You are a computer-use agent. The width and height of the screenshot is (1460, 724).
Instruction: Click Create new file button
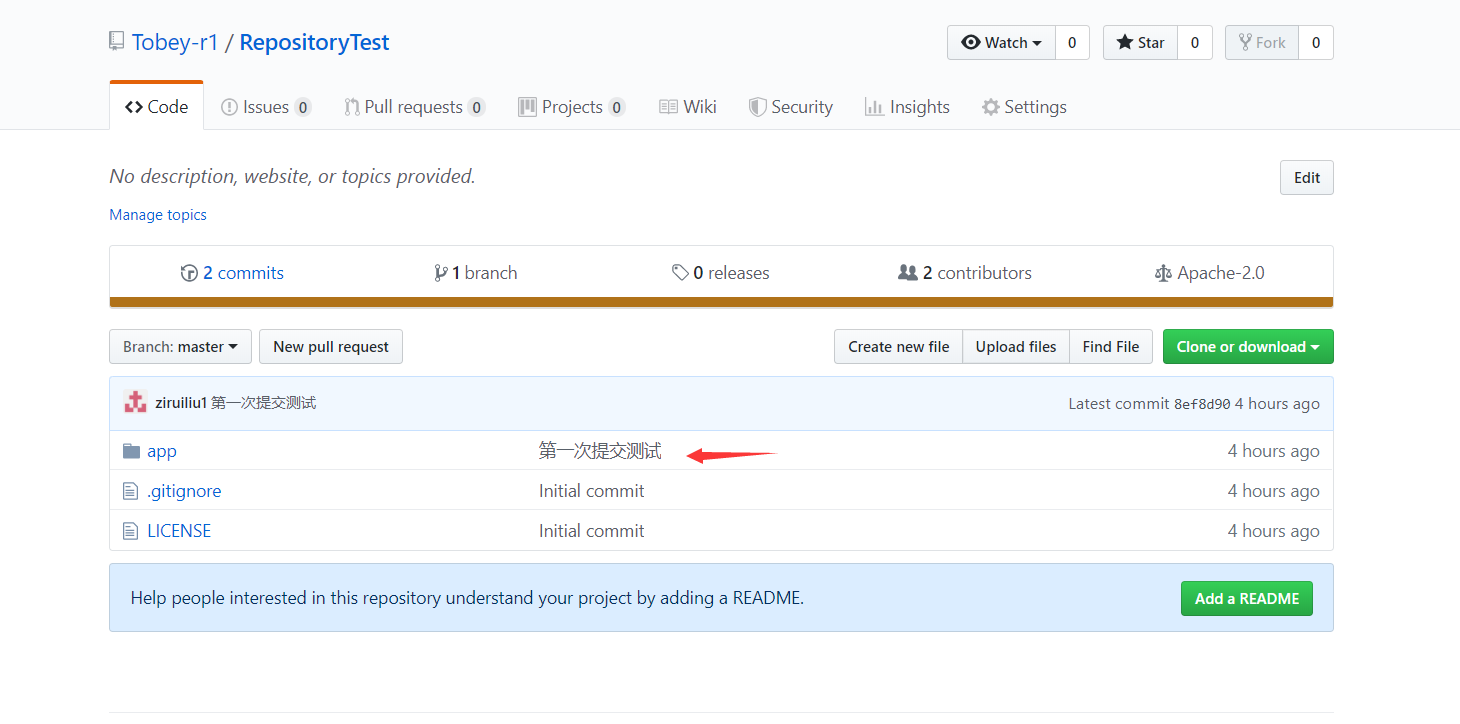(898, 347)
